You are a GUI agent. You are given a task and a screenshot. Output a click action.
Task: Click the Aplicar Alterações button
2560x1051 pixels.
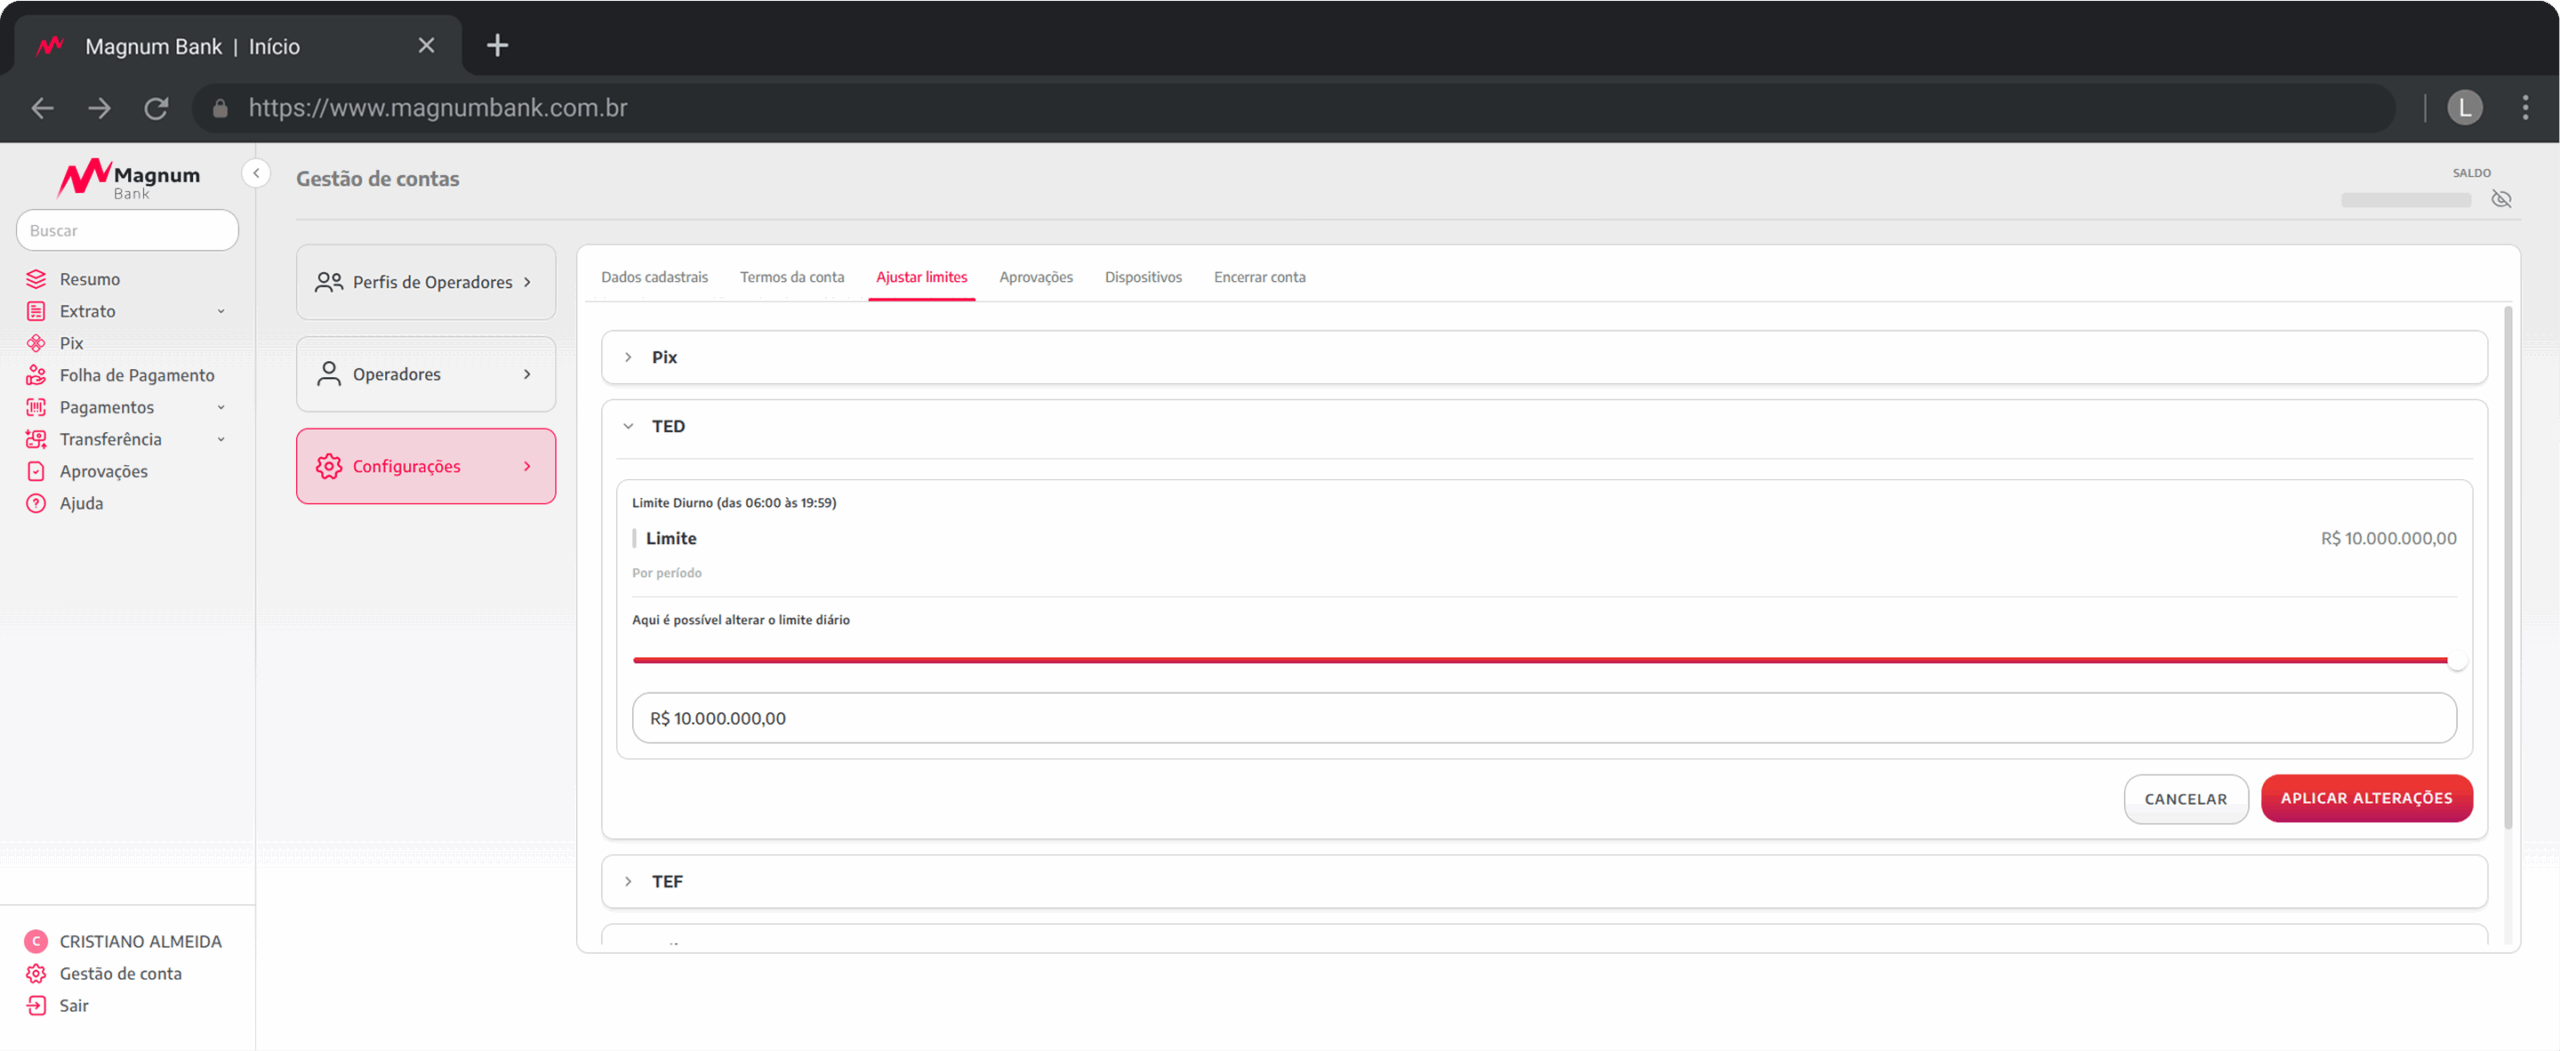pyautogui.click(x=2366, y=798)
